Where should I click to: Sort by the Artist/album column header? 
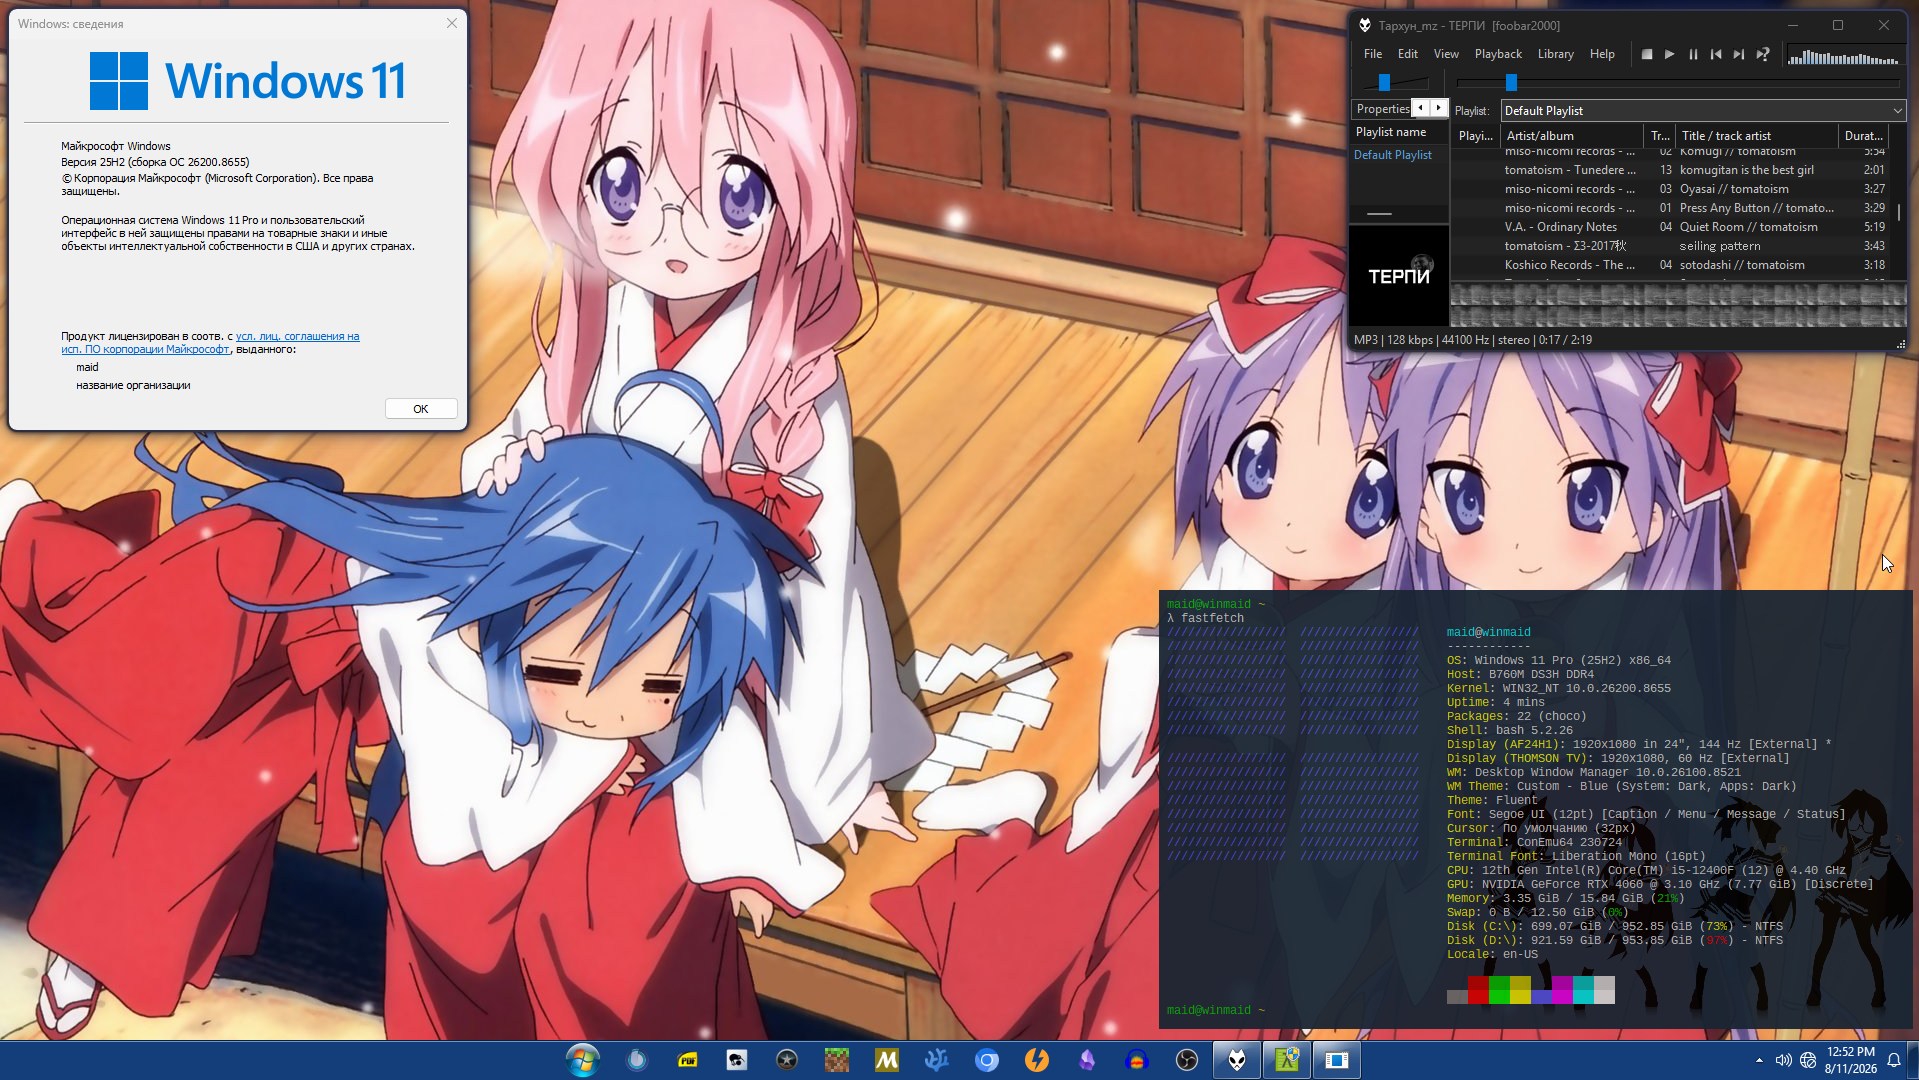click(1572, 136)
